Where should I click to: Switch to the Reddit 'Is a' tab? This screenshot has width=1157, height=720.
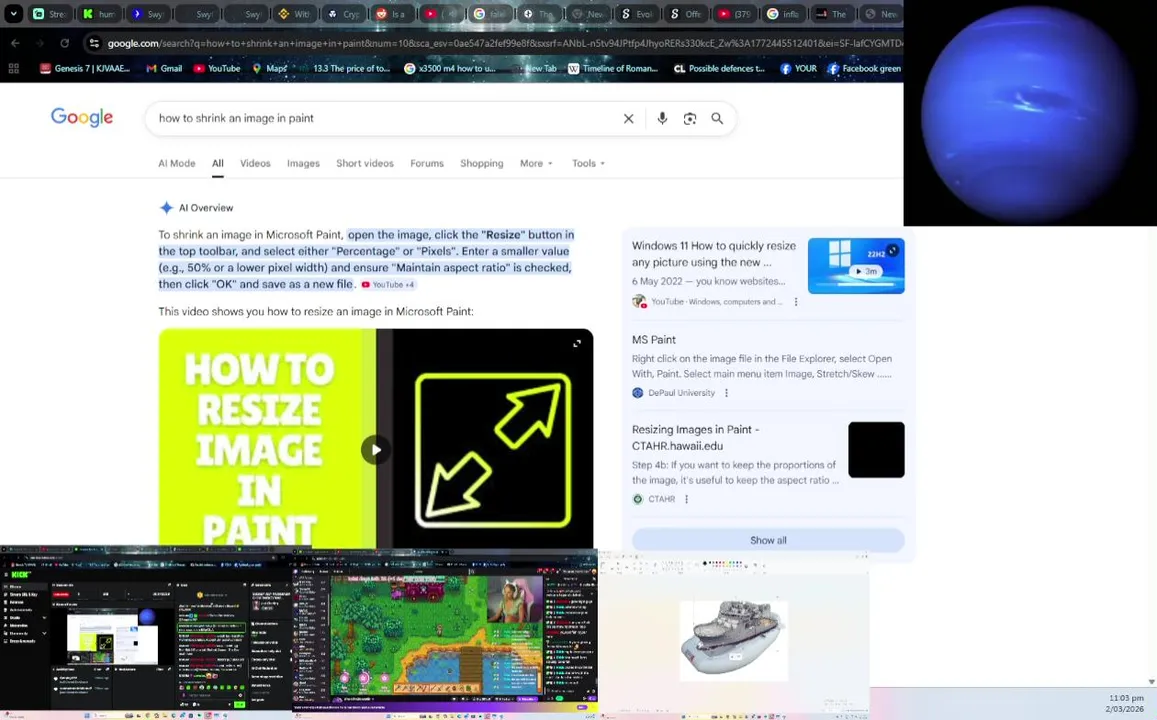pyautogui.click(x=393, y=13)
